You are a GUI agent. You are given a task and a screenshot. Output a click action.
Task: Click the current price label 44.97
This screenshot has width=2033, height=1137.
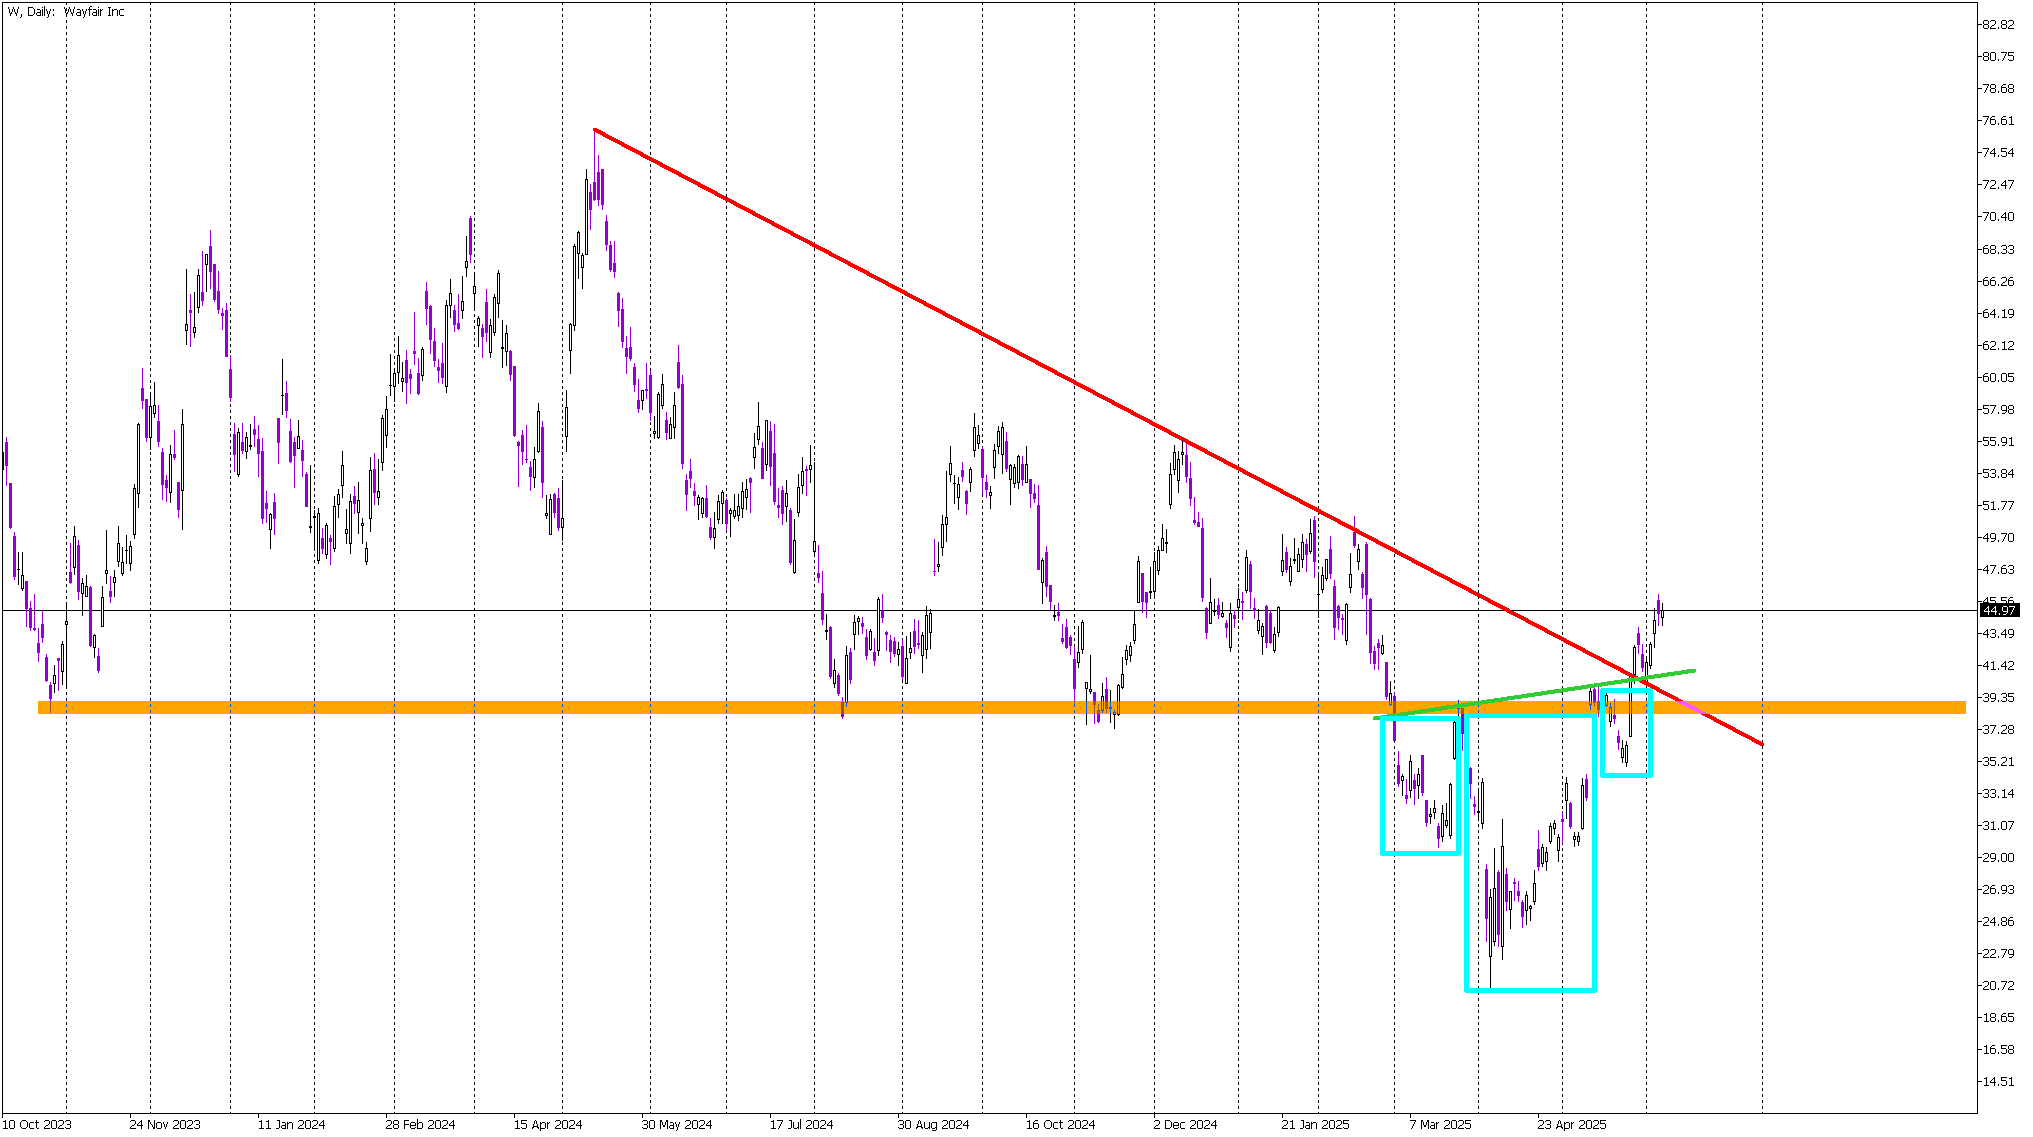[1998, 610]
